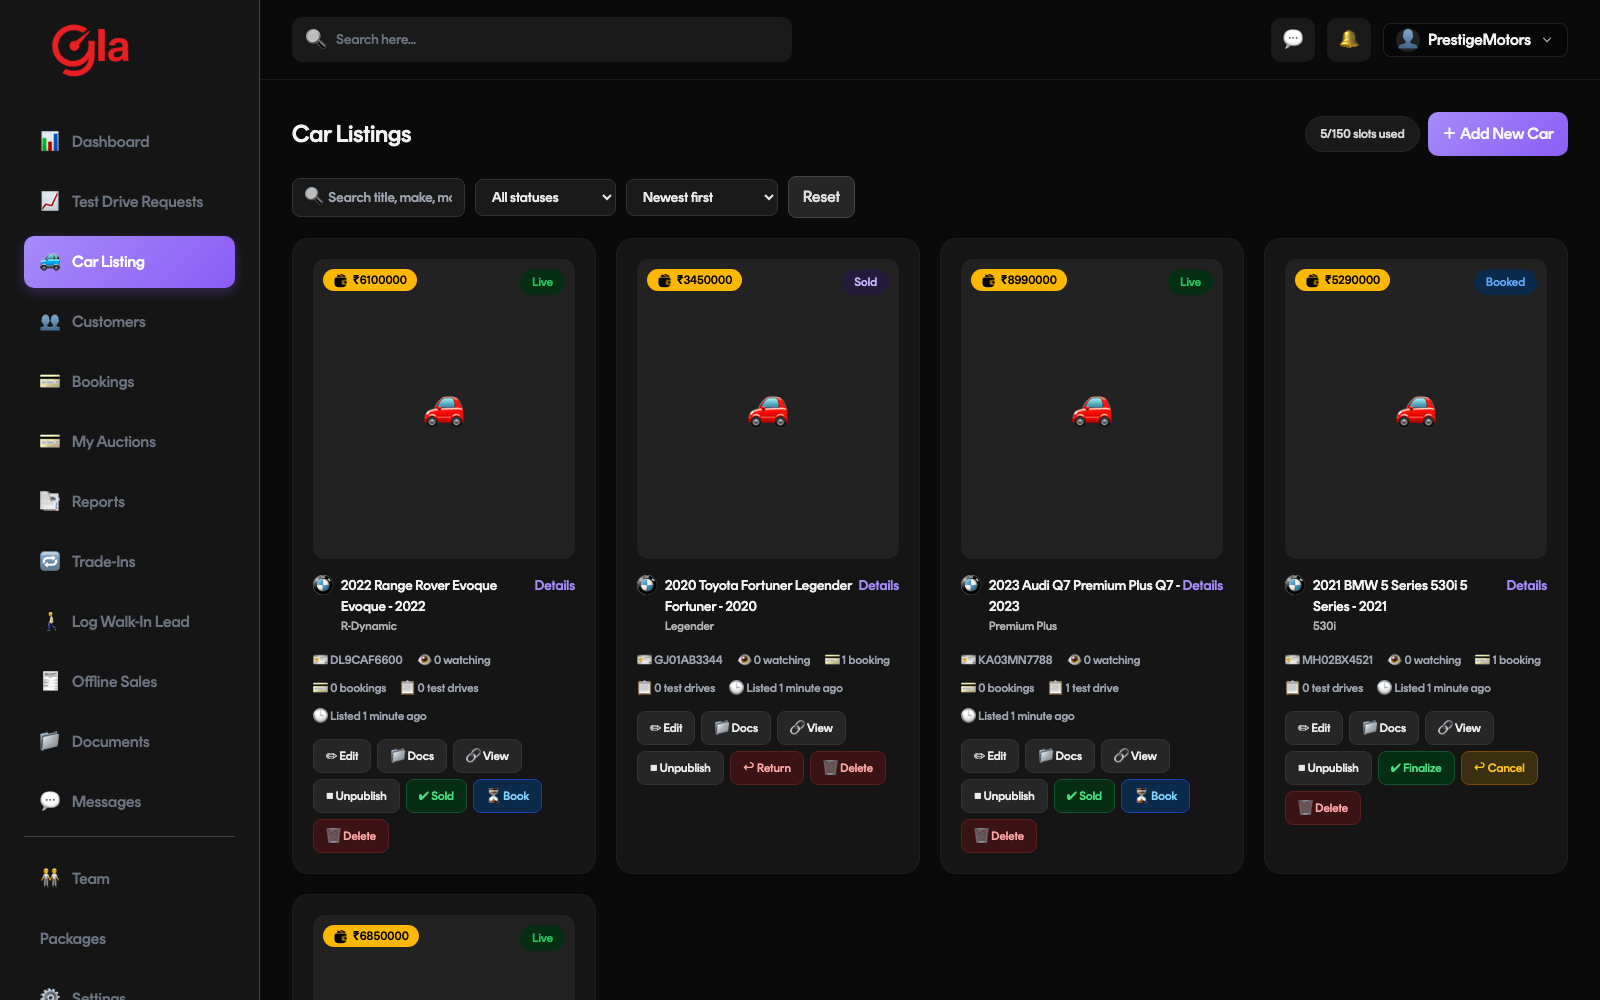Viewport: 1600px width, 1000px height.
Task: Delete the Range Rover Evoque listing
Action: pyautogui.click(x=351, y=836)
